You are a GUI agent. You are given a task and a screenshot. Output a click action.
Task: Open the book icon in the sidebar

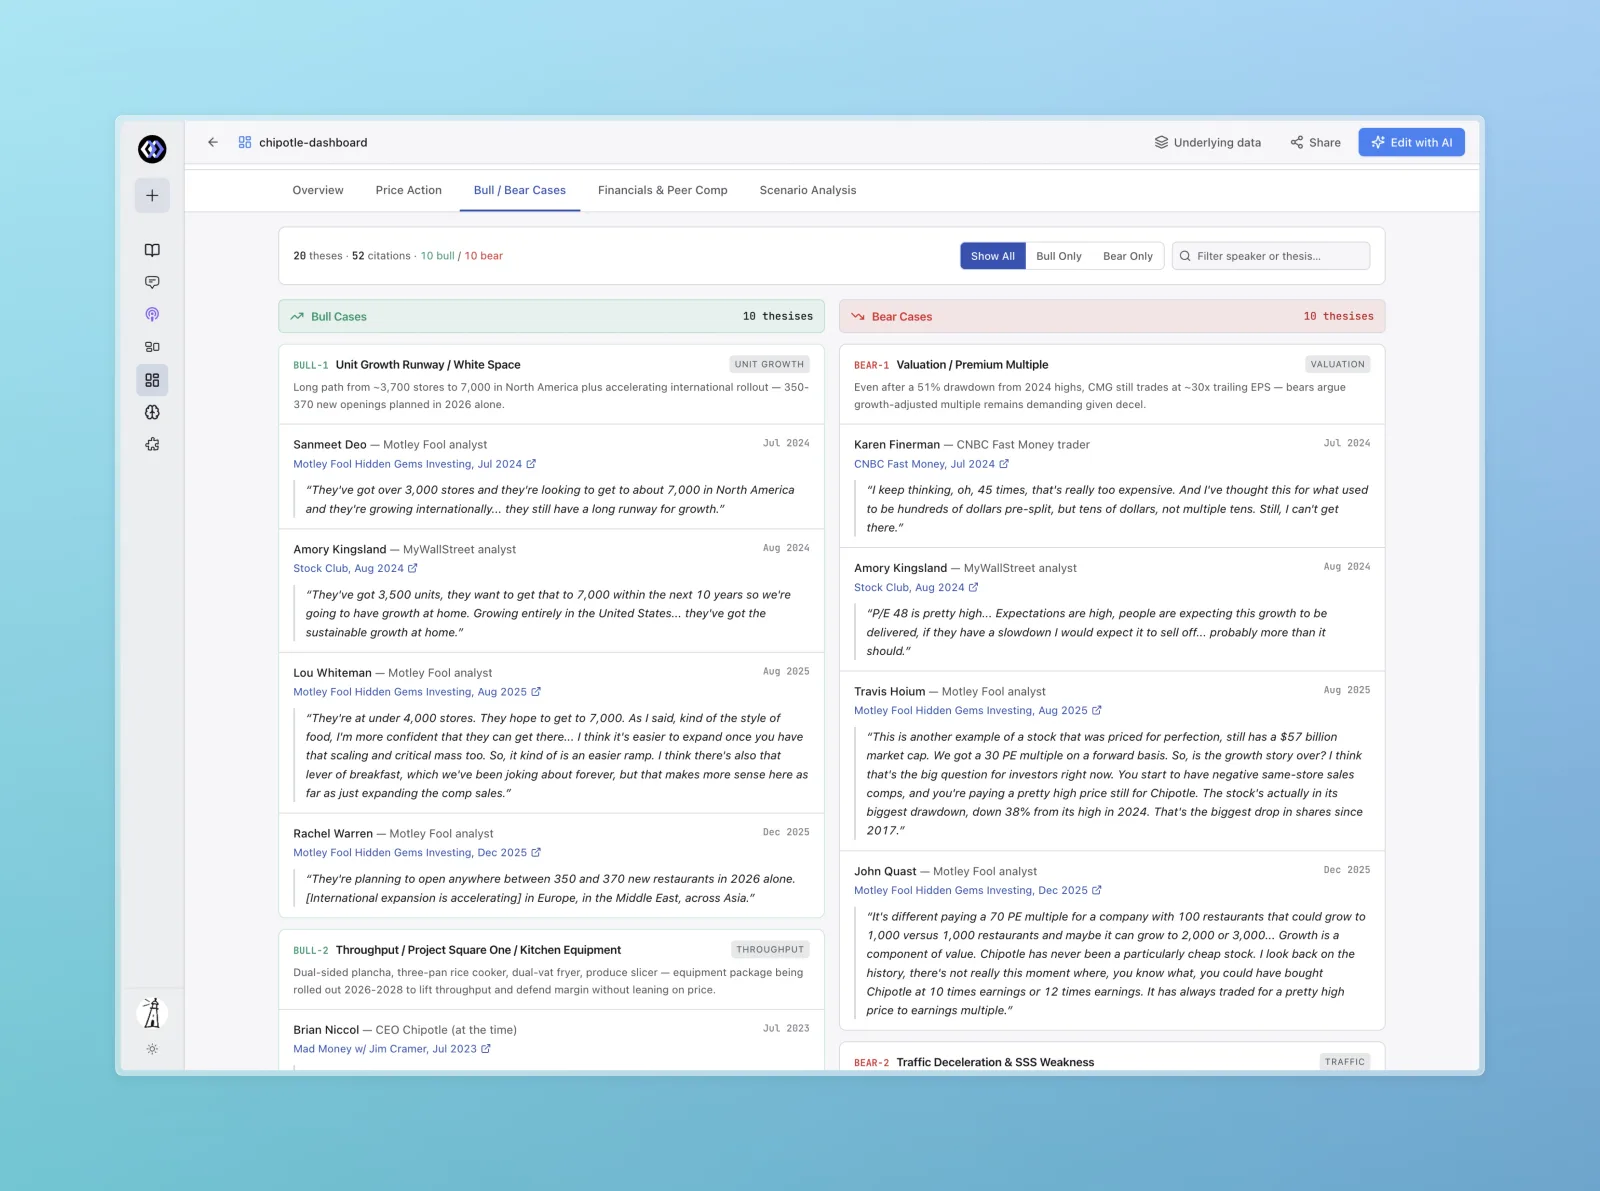[152, 250]
